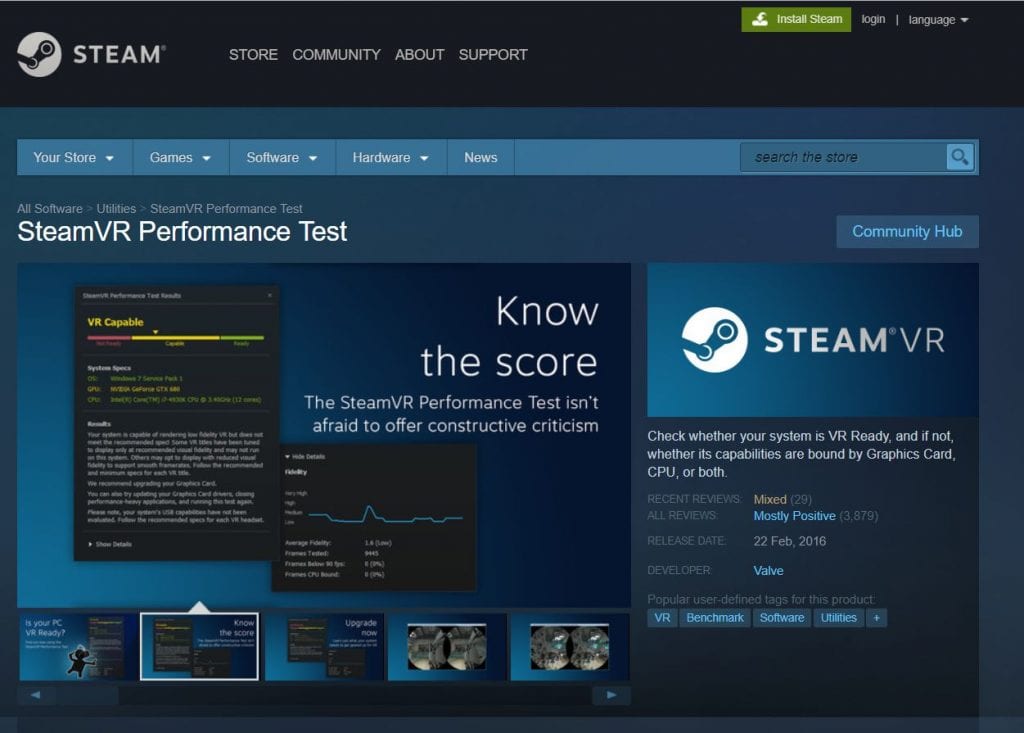Go to STORE in top navigation
Screen dimensions: 1024x733
(x=253, y=55)
